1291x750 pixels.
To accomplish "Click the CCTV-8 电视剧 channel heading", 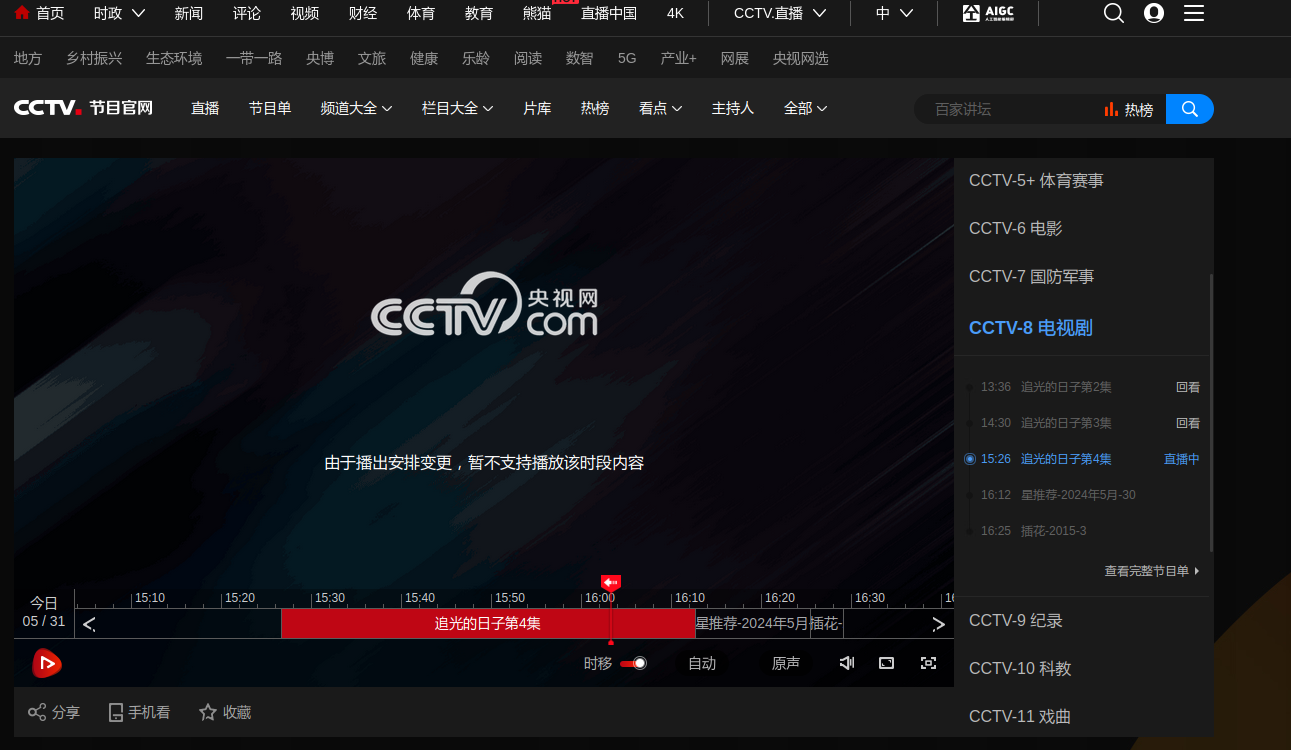I will [1031, 328].
